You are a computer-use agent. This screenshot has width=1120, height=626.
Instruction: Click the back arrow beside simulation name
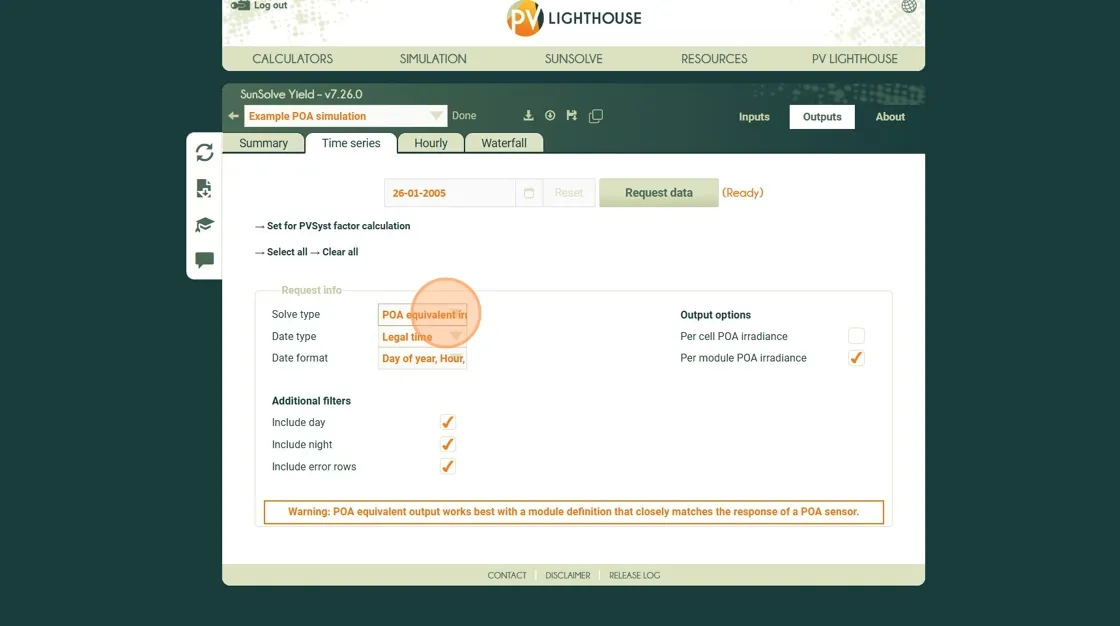pyautogui.click(x=233, y=116)
